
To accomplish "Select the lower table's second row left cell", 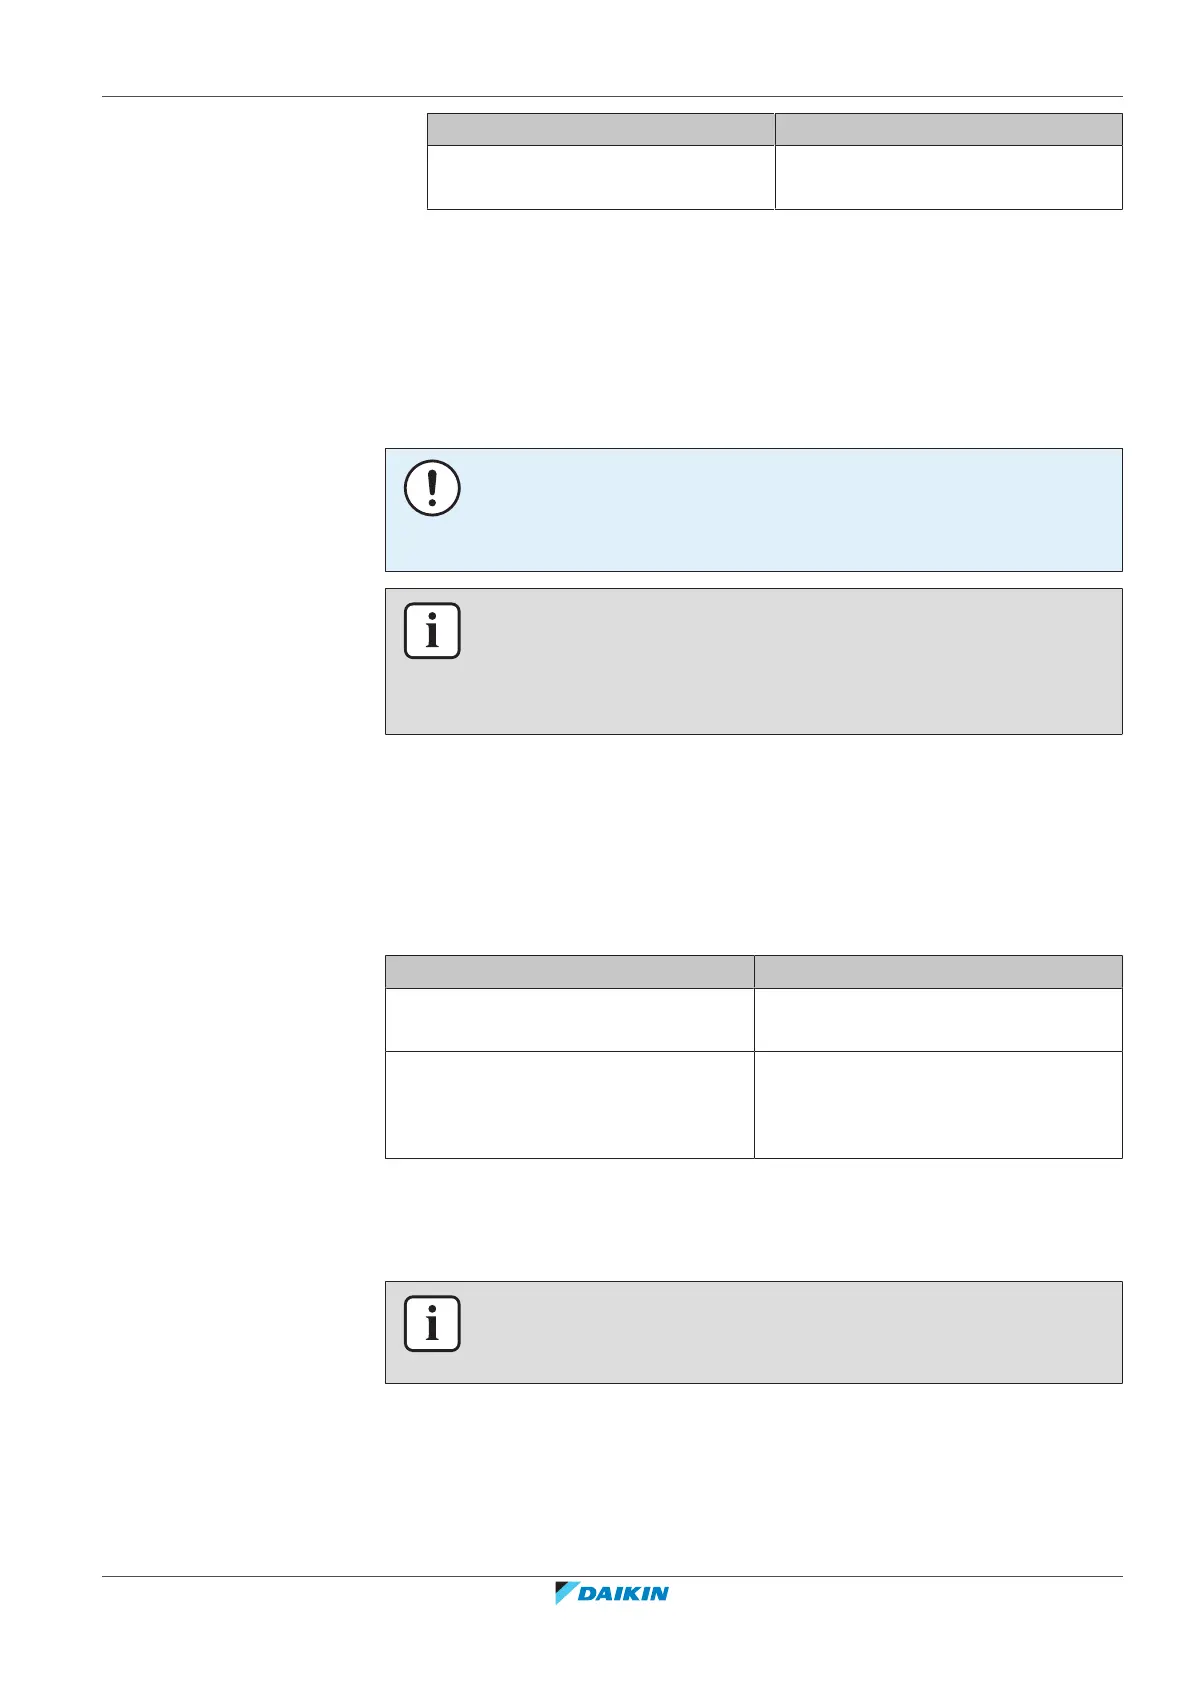I will pos(569,1104).
